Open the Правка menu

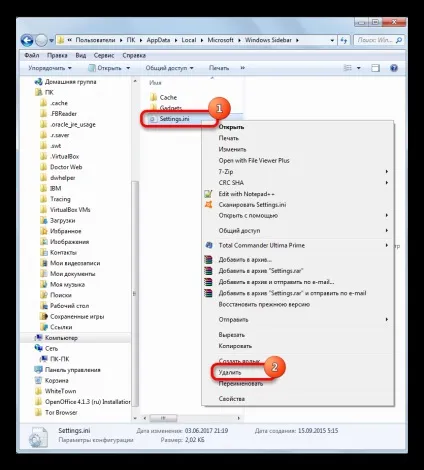coord(57,55)
